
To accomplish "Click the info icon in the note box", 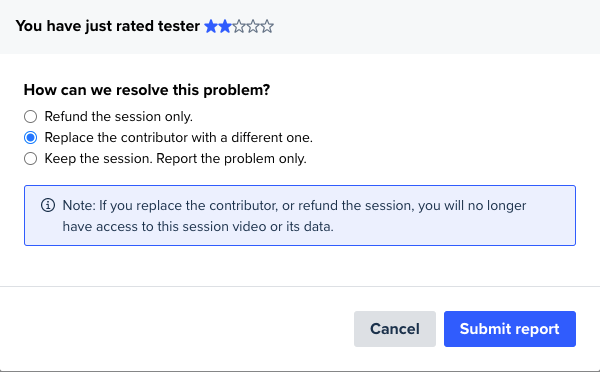I will click(48, 205).
